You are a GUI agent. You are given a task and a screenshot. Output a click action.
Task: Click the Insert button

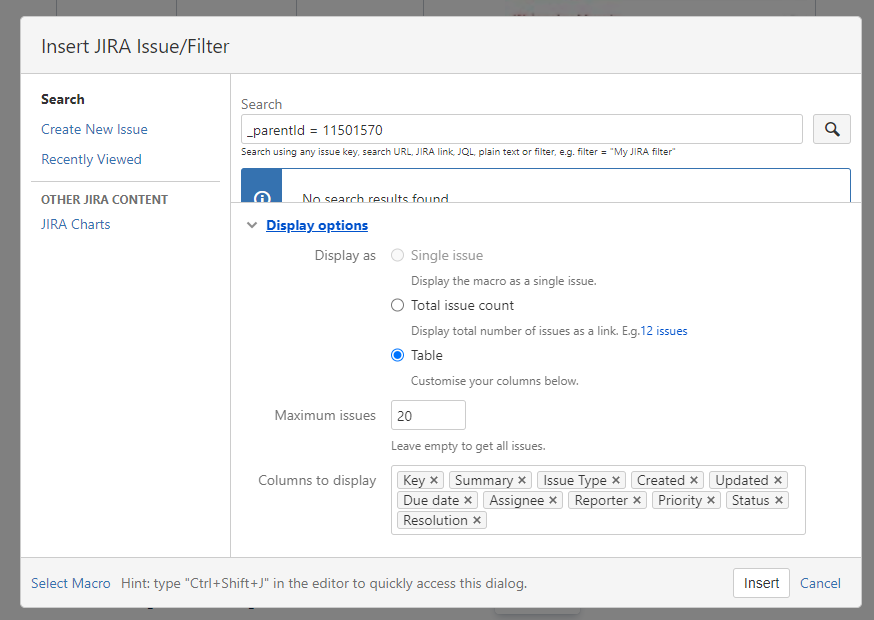pyautogui.click(x=761, y=583)
